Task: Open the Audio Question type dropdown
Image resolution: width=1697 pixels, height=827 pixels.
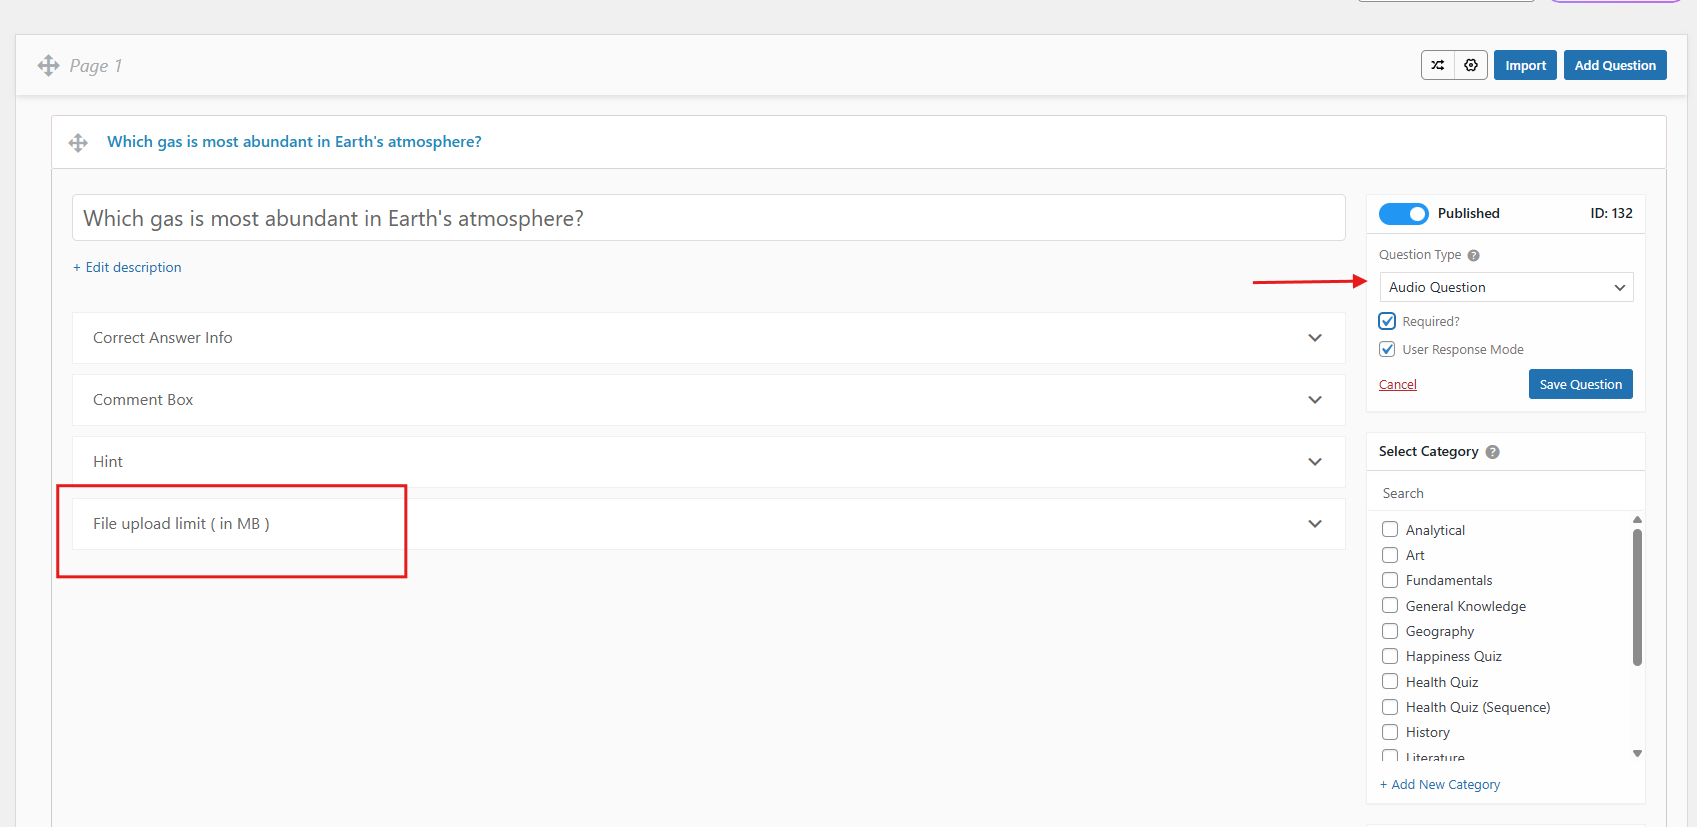Action: coord(1506,287)
